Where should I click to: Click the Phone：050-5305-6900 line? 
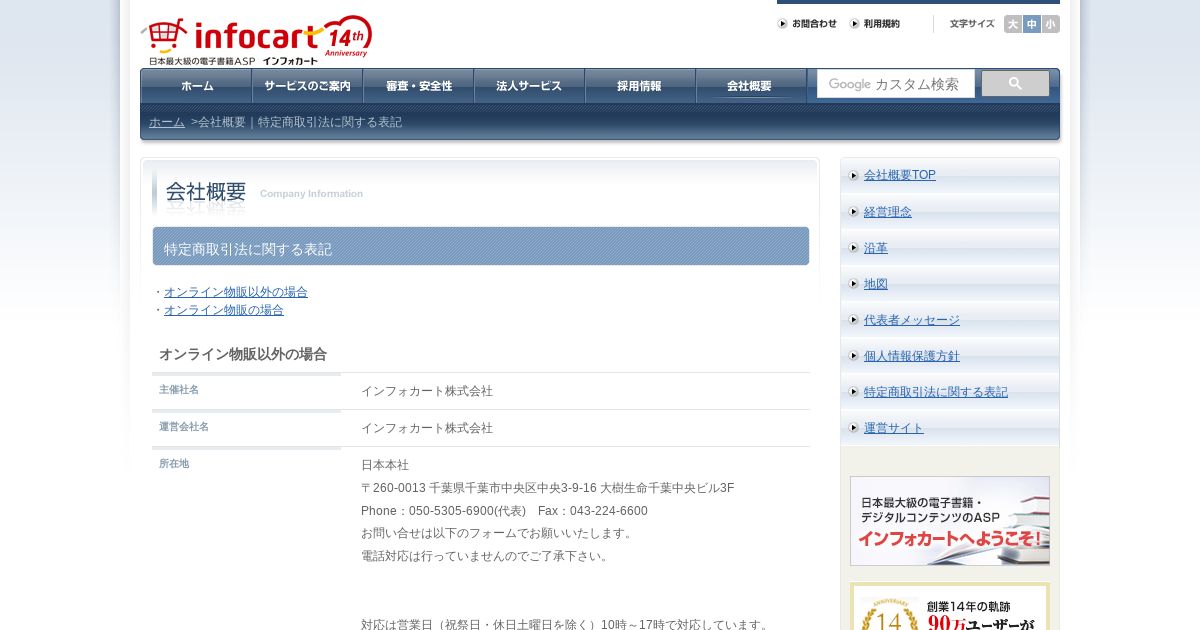click(x=504, y=511)
